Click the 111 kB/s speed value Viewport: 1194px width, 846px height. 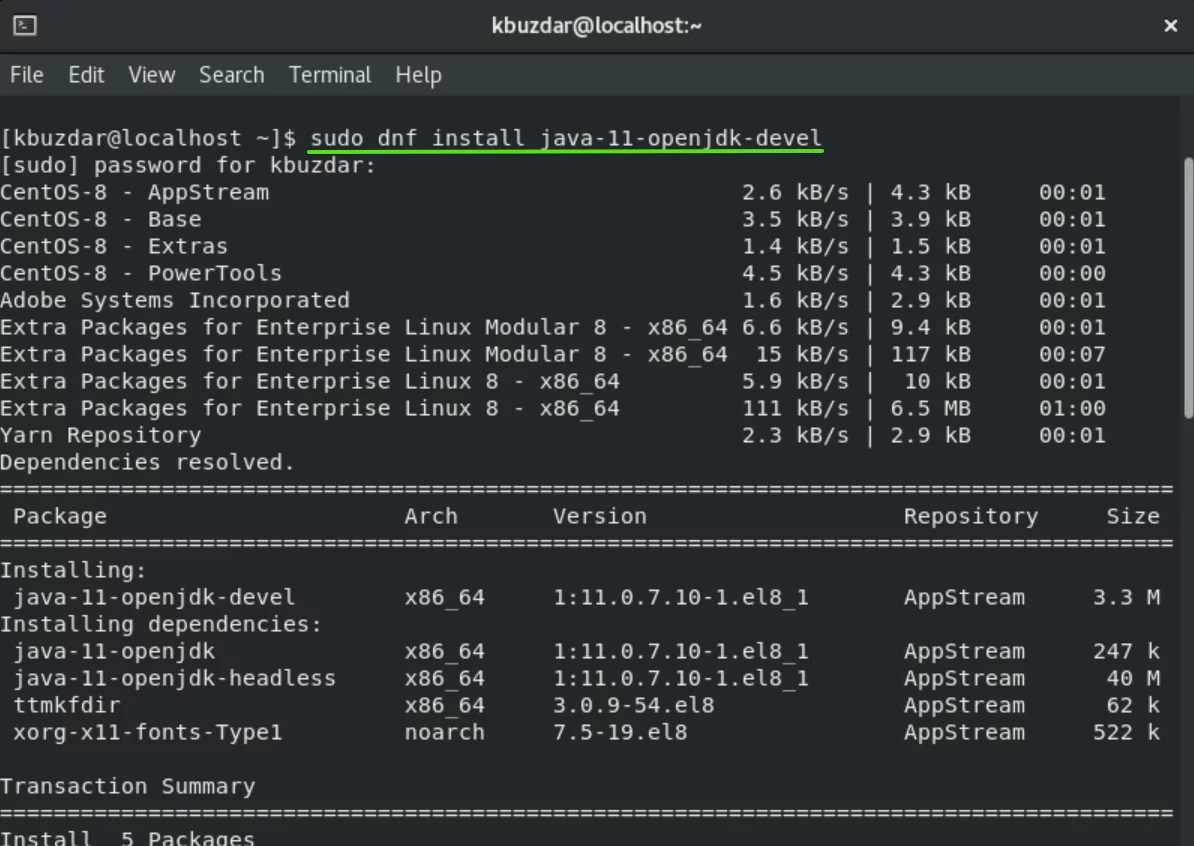[796, 408]
